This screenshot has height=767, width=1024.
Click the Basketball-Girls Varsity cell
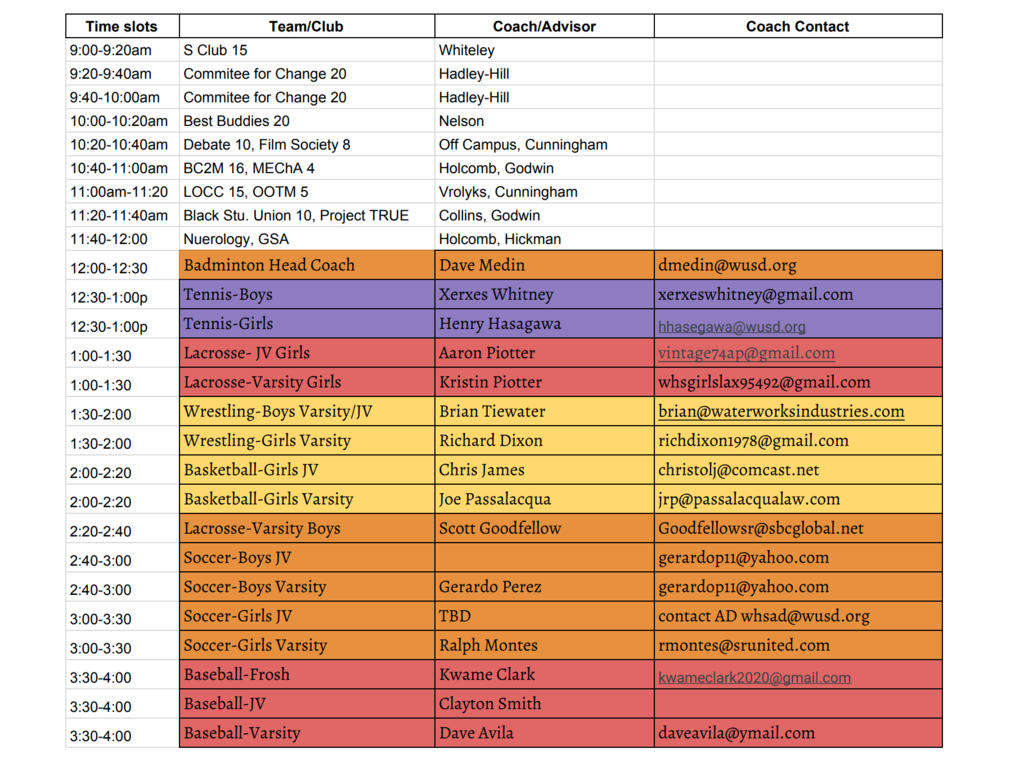[306, 499]
